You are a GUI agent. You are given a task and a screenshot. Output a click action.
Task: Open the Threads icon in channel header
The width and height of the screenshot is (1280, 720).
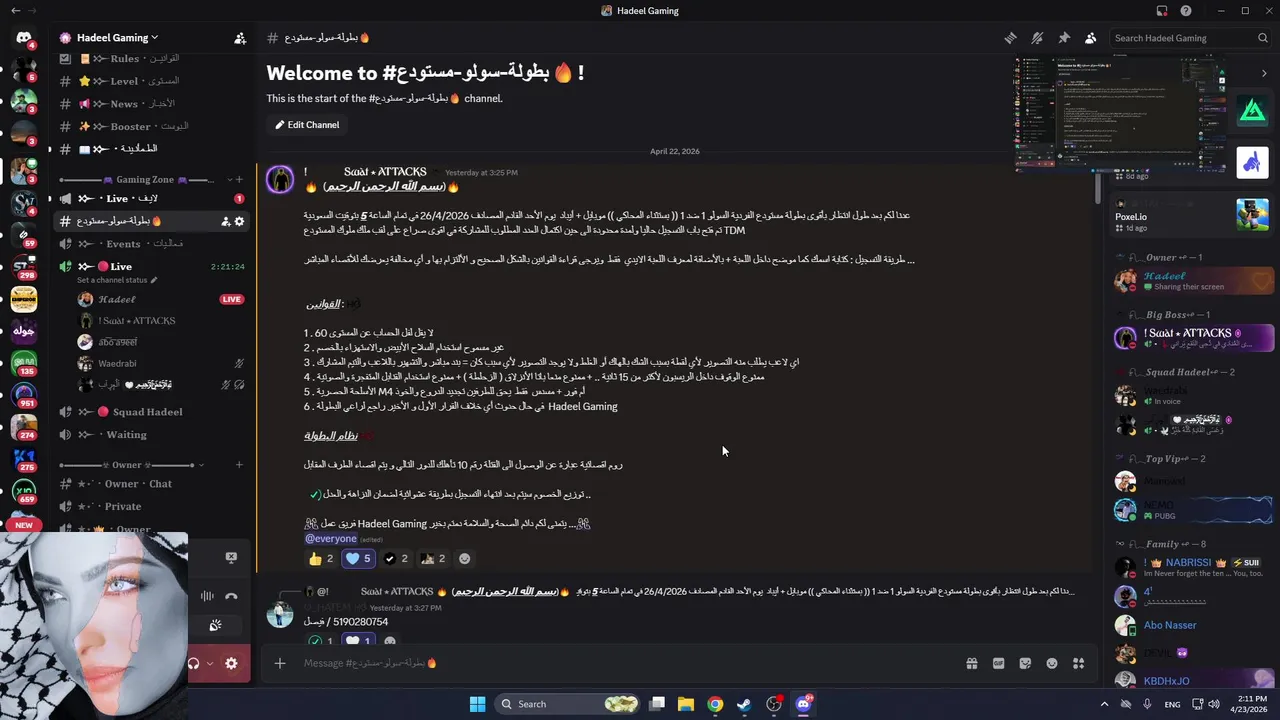click(1011, 38)
